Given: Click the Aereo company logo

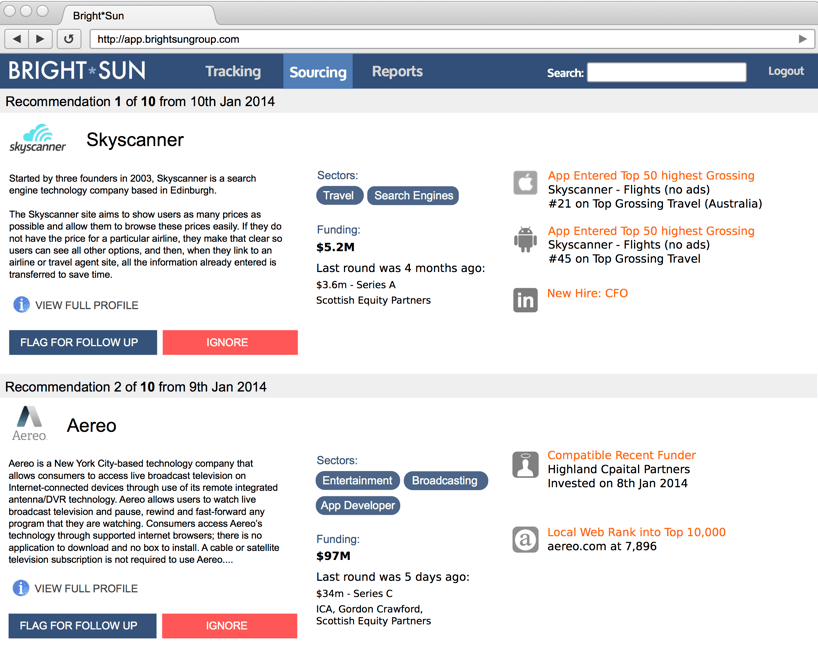Looking at the screenshot, I should coord(29,424).
